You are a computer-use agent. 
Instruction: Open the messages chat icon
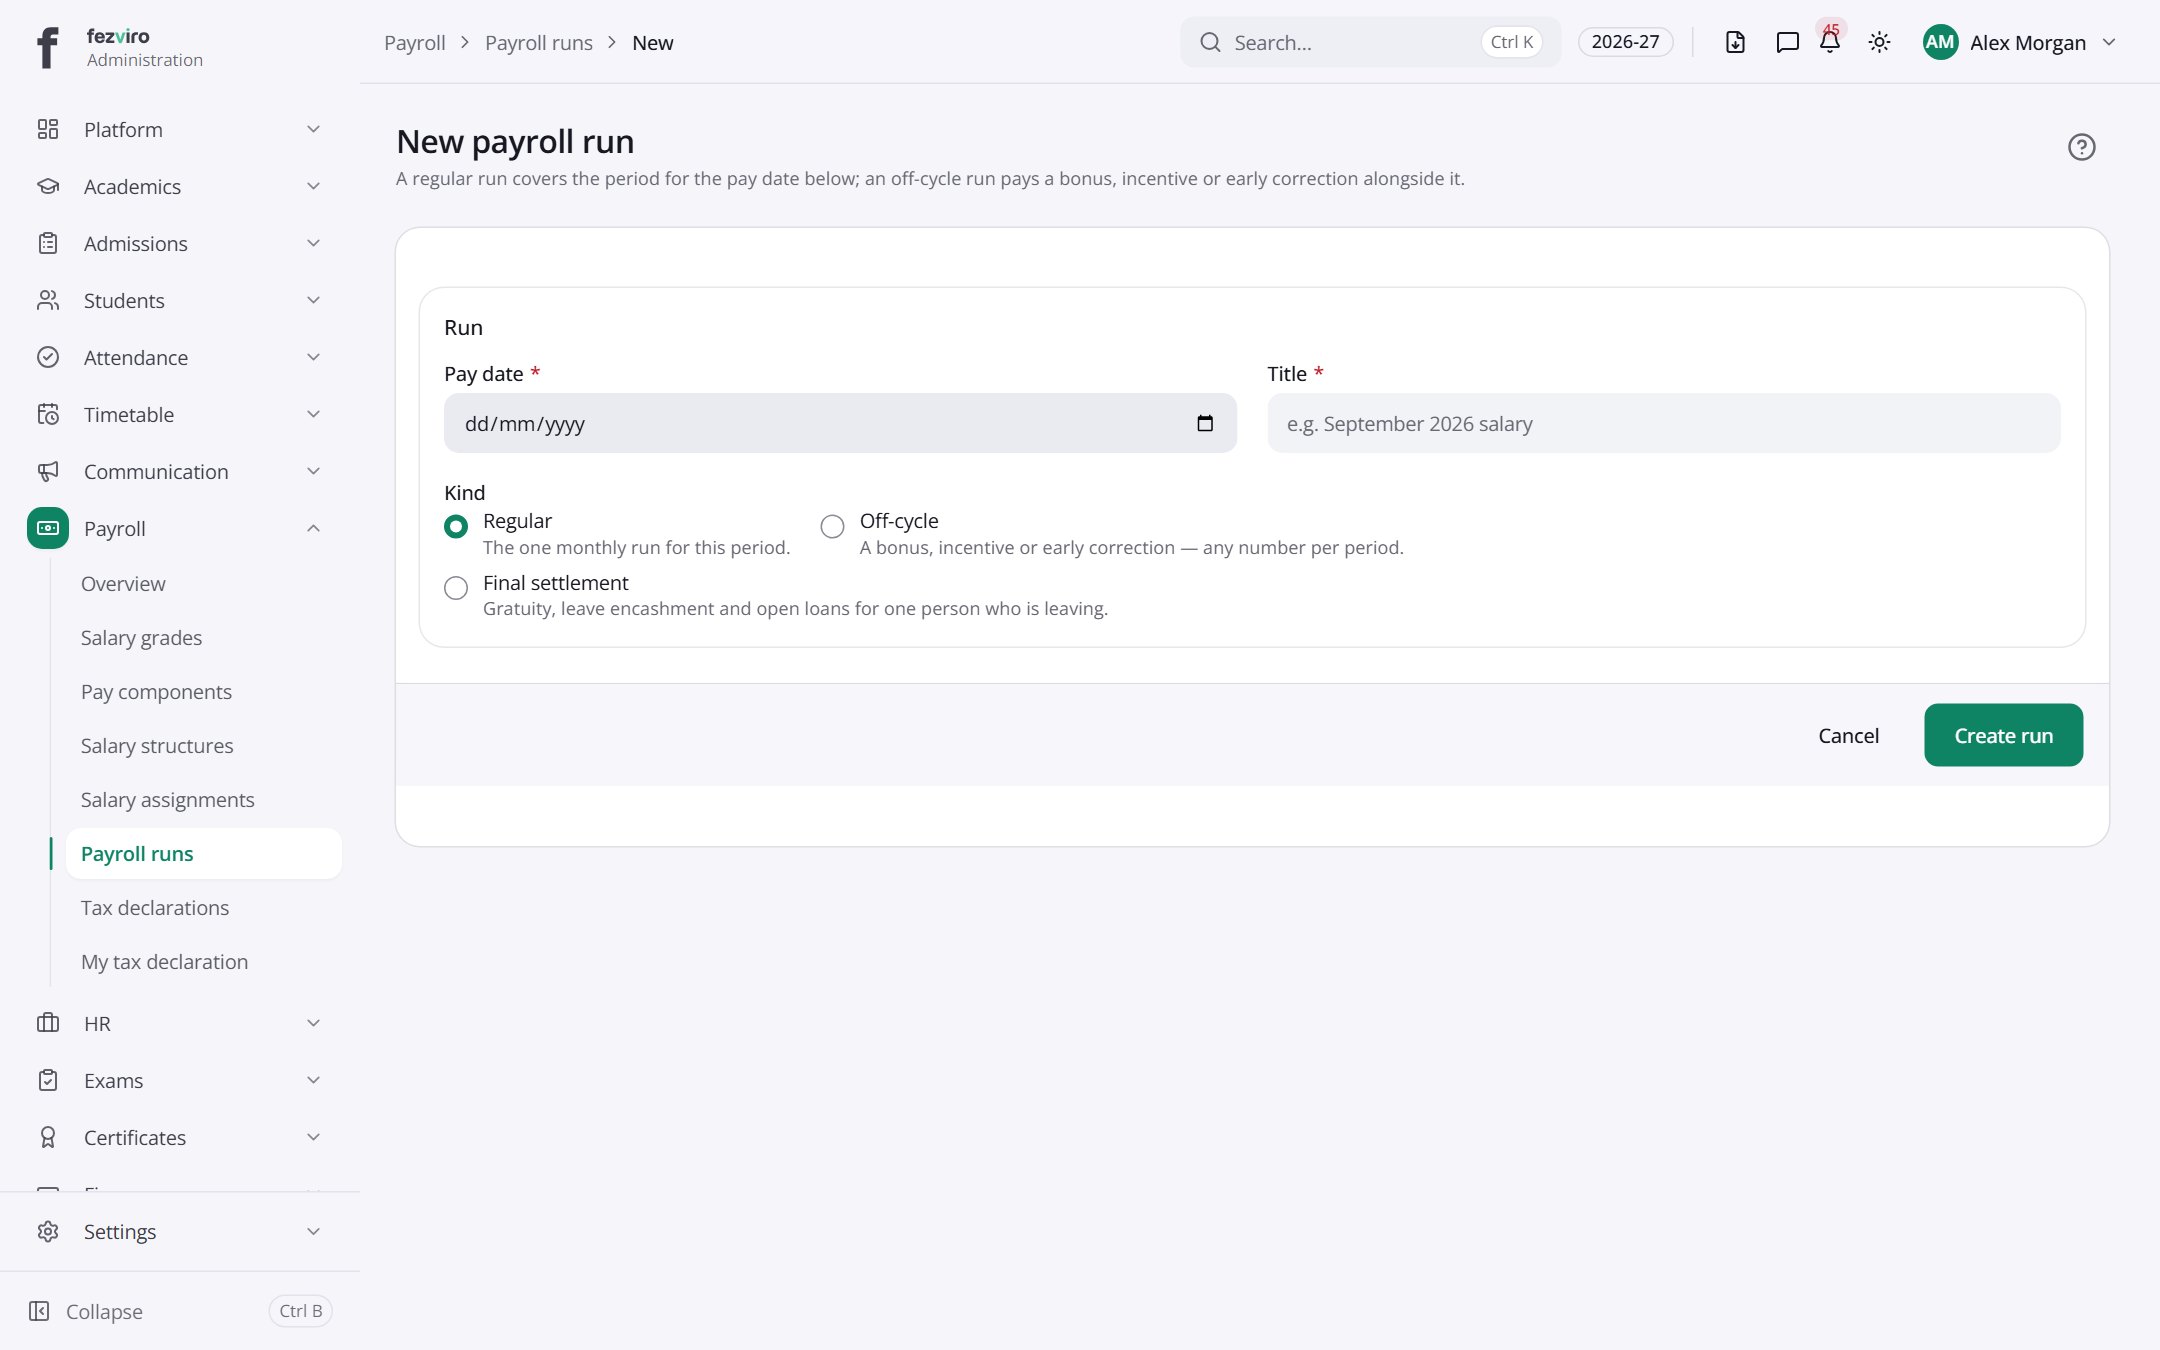click(x=1787, y=42)
